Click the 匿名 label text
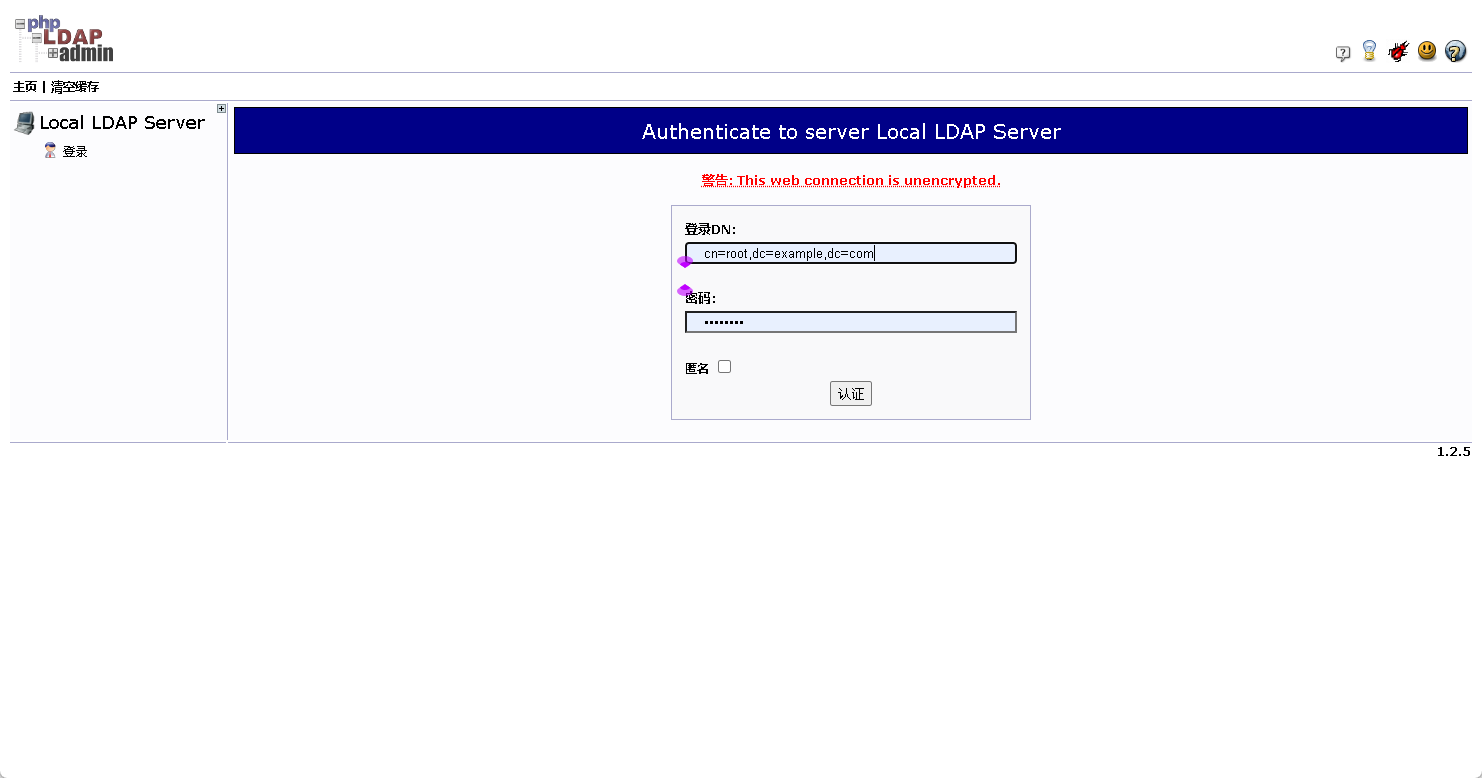Viewport: 1482px width, 778px height. (x=697, y=369)
